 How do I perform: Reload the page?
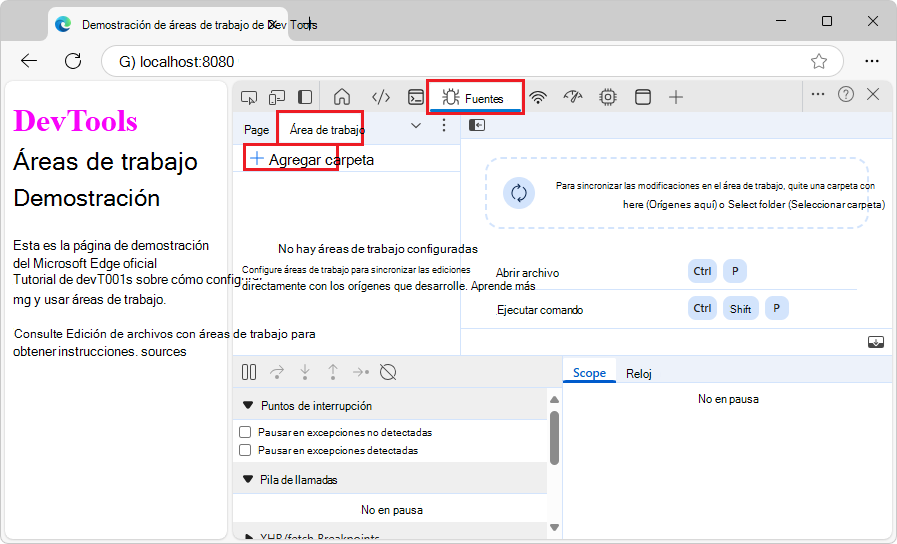73,61
